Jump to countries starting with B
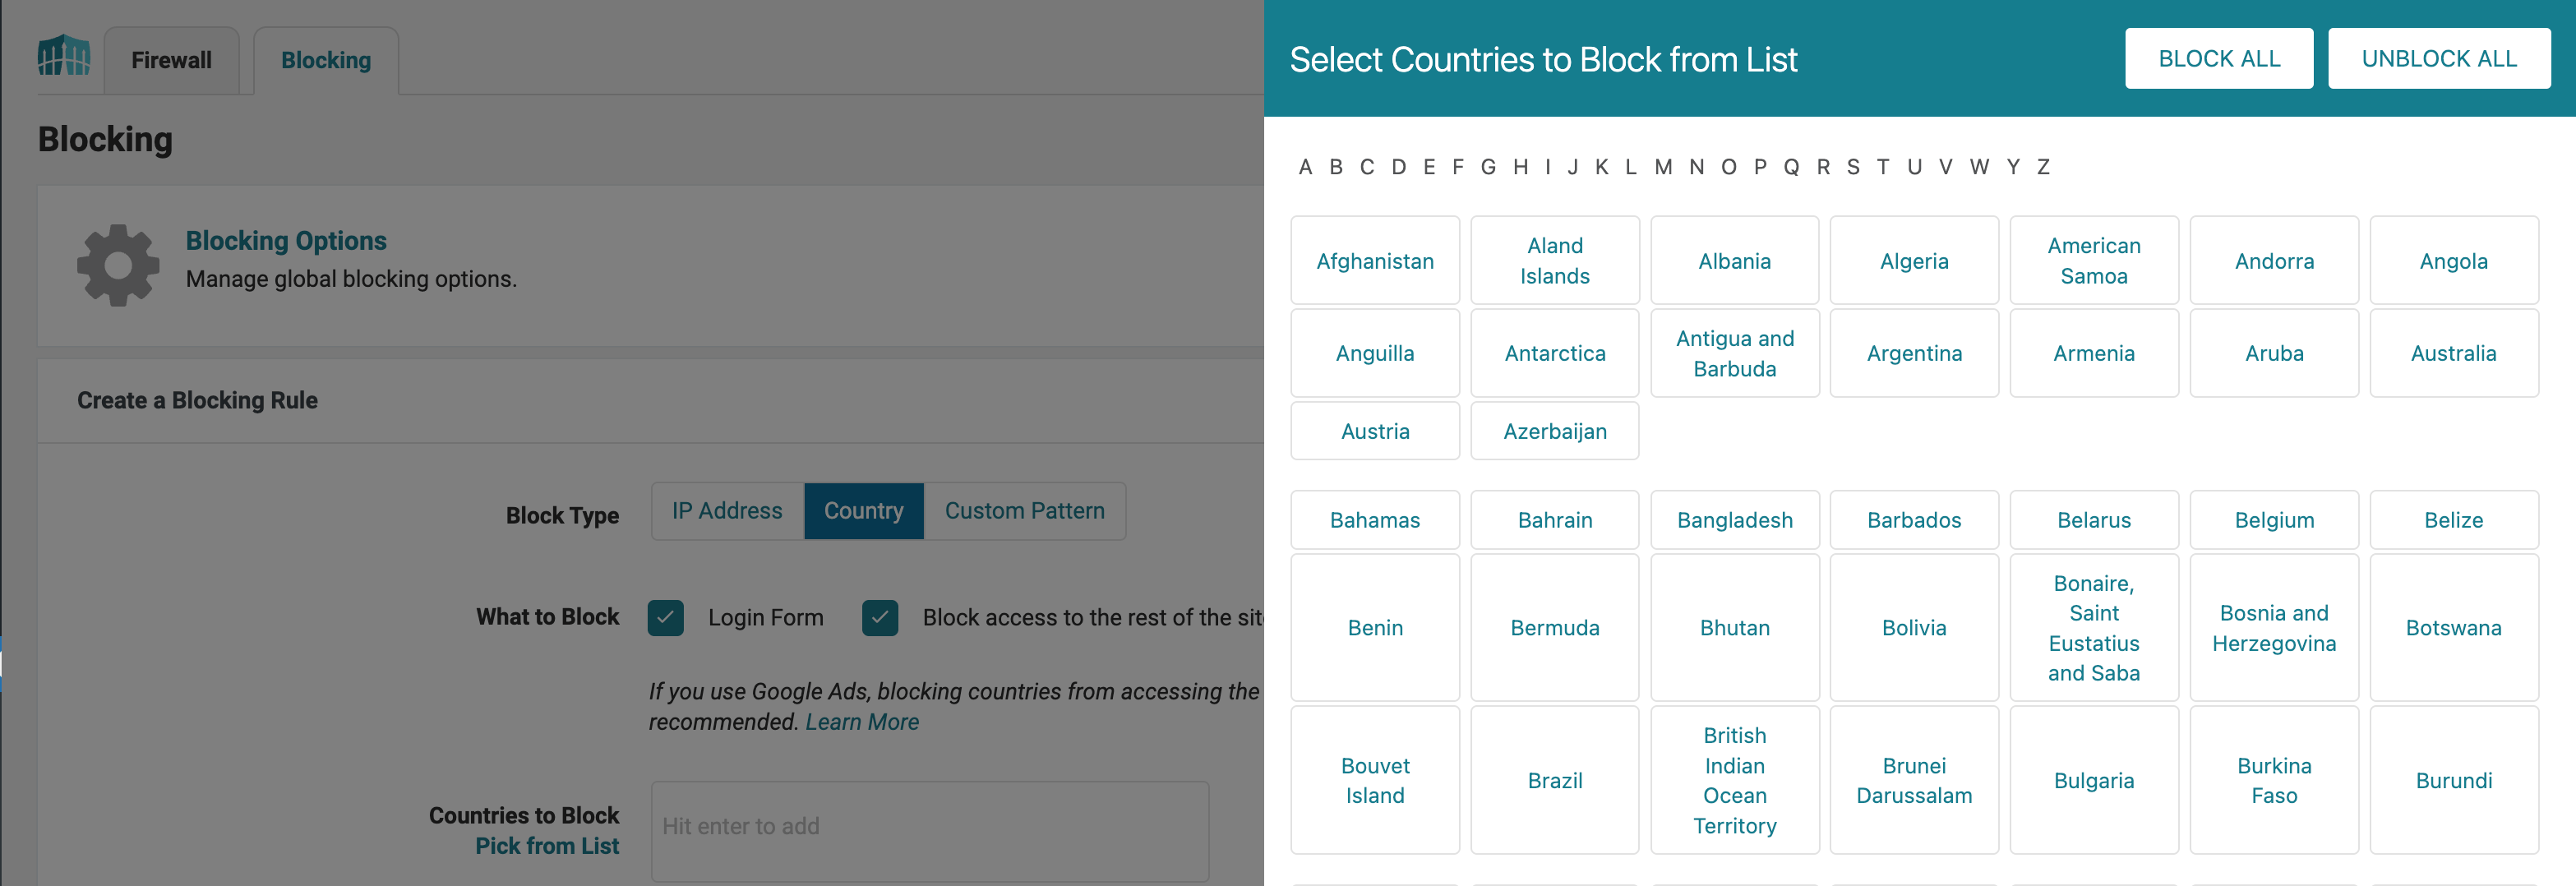Viewport: 2576px width, 886px height. (x=1336, y=167)
